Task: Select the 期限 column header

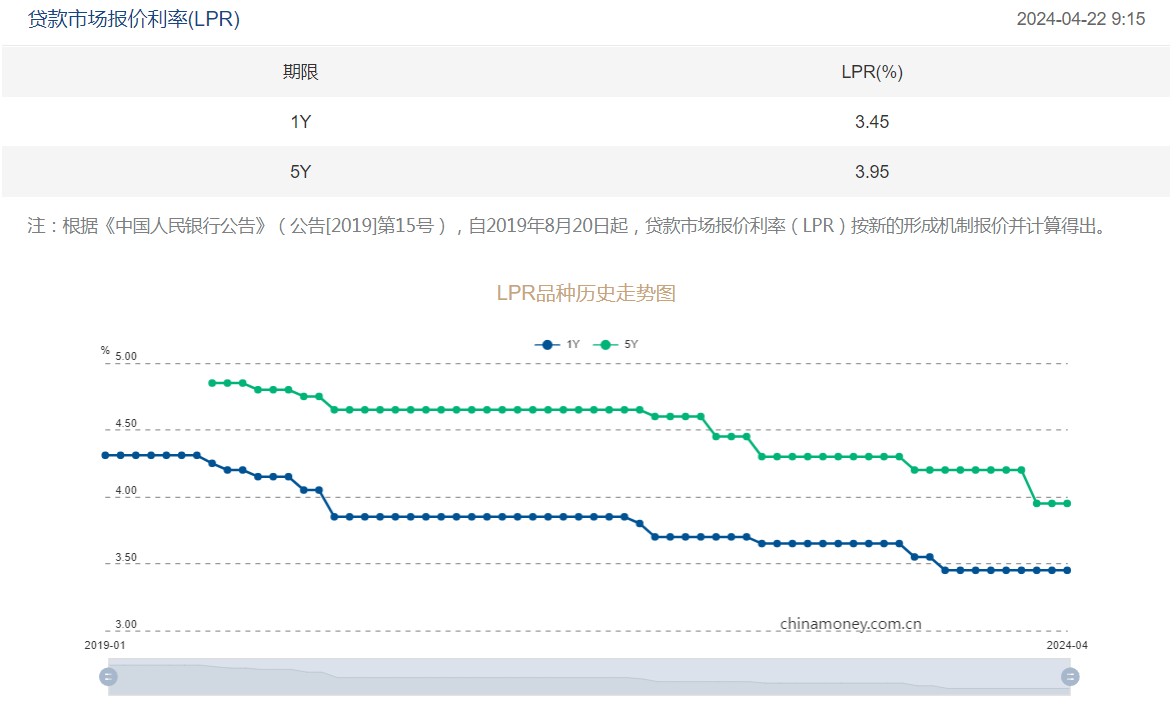Action: (x=300, y=72)
